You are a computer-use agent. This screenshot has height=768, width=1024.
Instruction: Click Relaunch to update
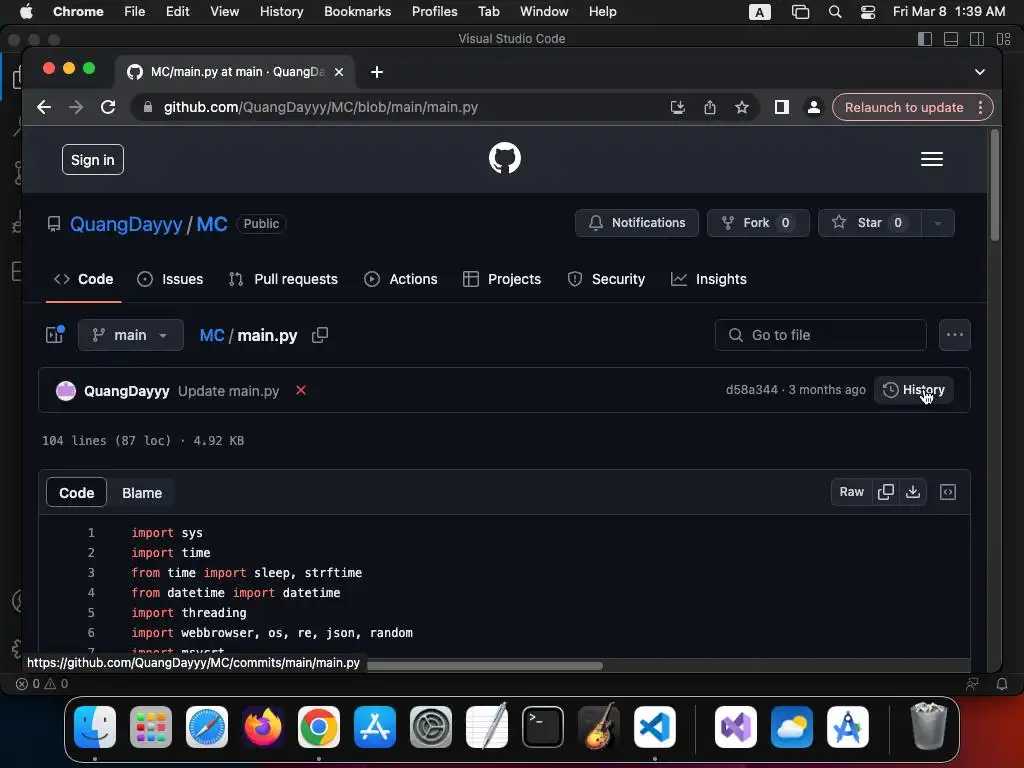point(904,107)
